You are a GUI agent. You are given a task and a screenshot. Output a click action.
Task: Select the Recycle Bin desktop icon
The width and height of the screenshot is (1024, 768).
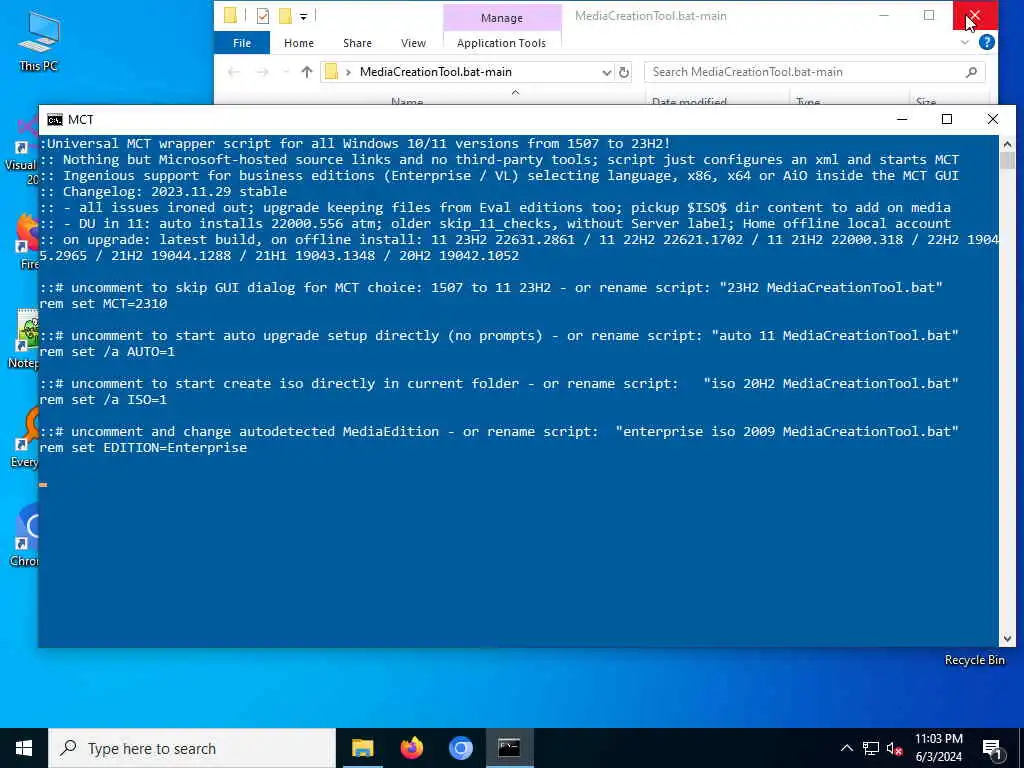pyautogui.click(x=974, y=660)
